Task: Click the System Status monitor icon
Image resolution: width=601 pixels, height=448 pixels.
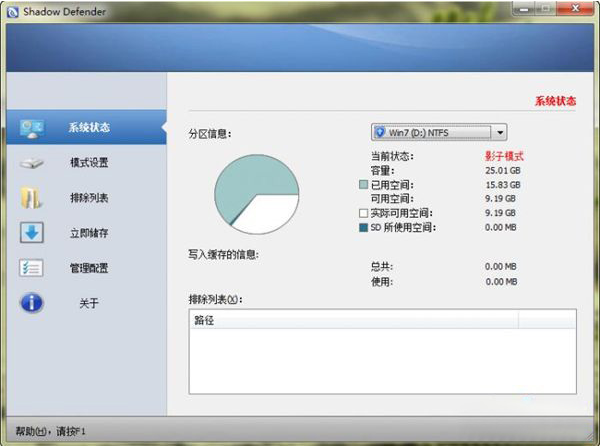Action: pos(31,127)
